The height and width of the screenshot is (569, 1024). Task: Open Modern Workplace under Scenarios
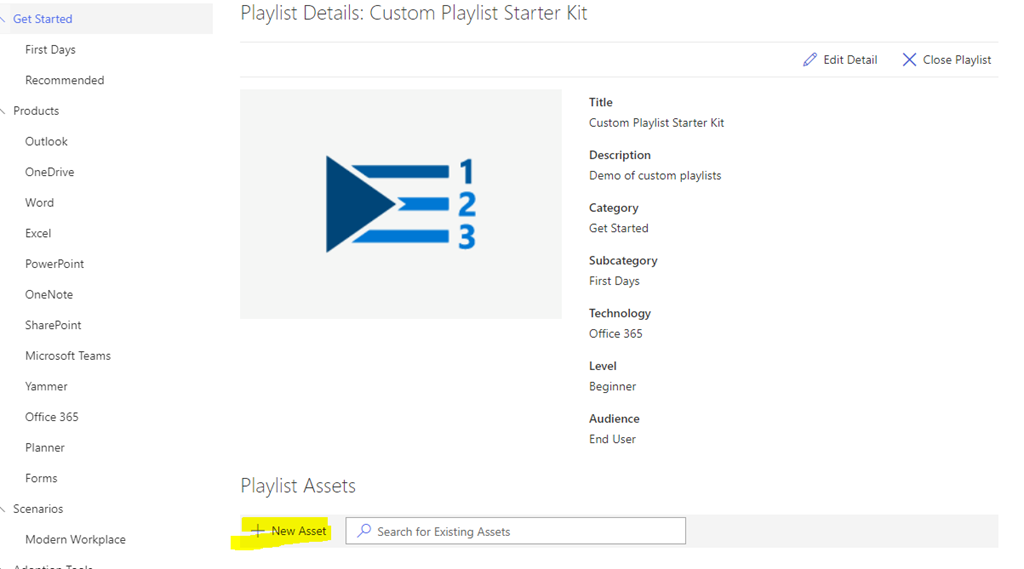click(75, 540)
